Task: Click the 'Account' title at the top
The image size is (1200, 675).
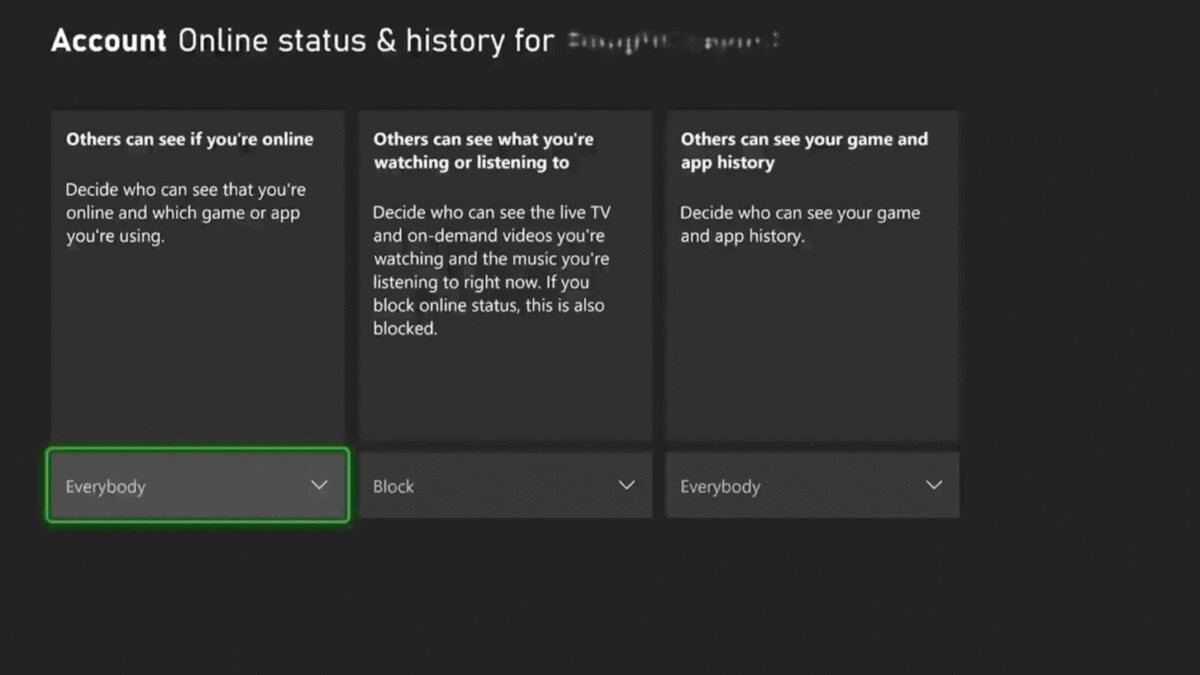Action: point(108,41)
